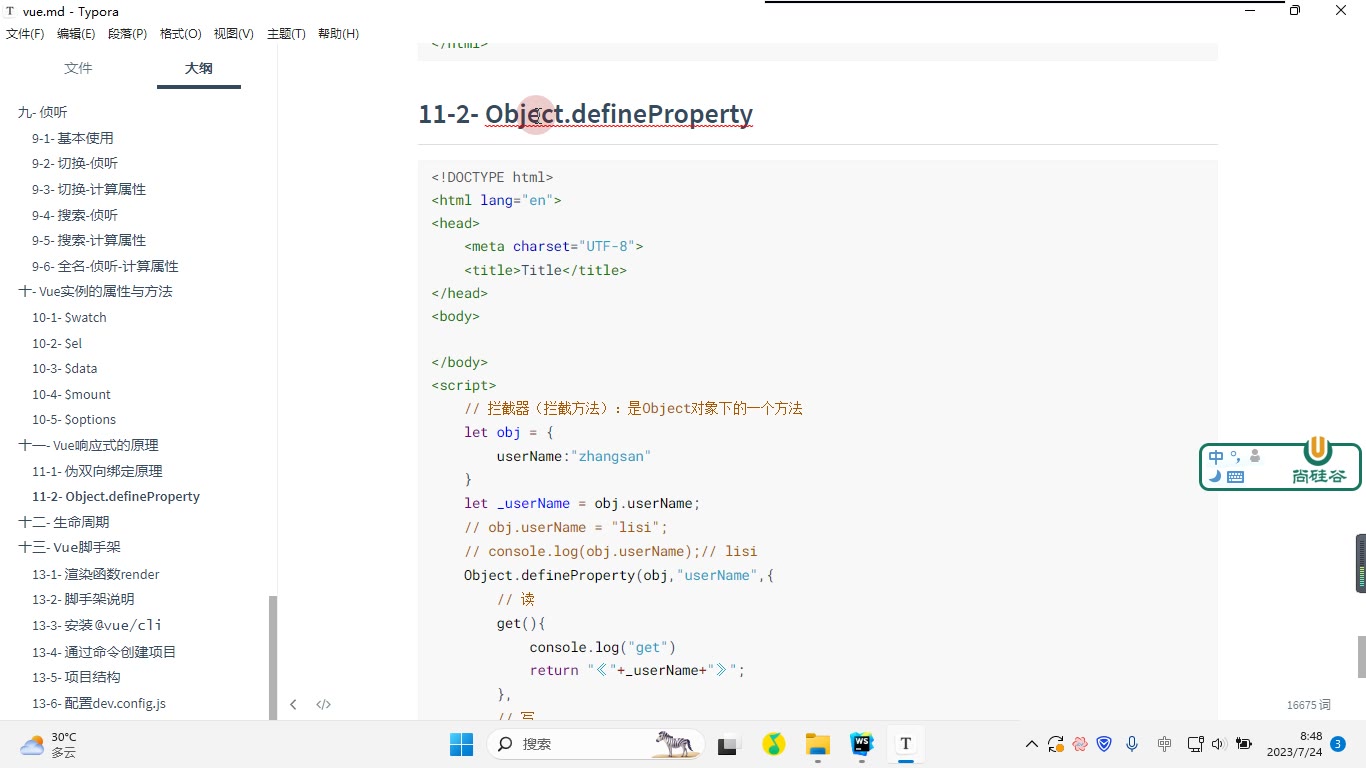The height and width of the screenshot is (768, 1366).
Task: Select outline item 11-1- 伪双向绑定原理
Action: tap(97, 471)
